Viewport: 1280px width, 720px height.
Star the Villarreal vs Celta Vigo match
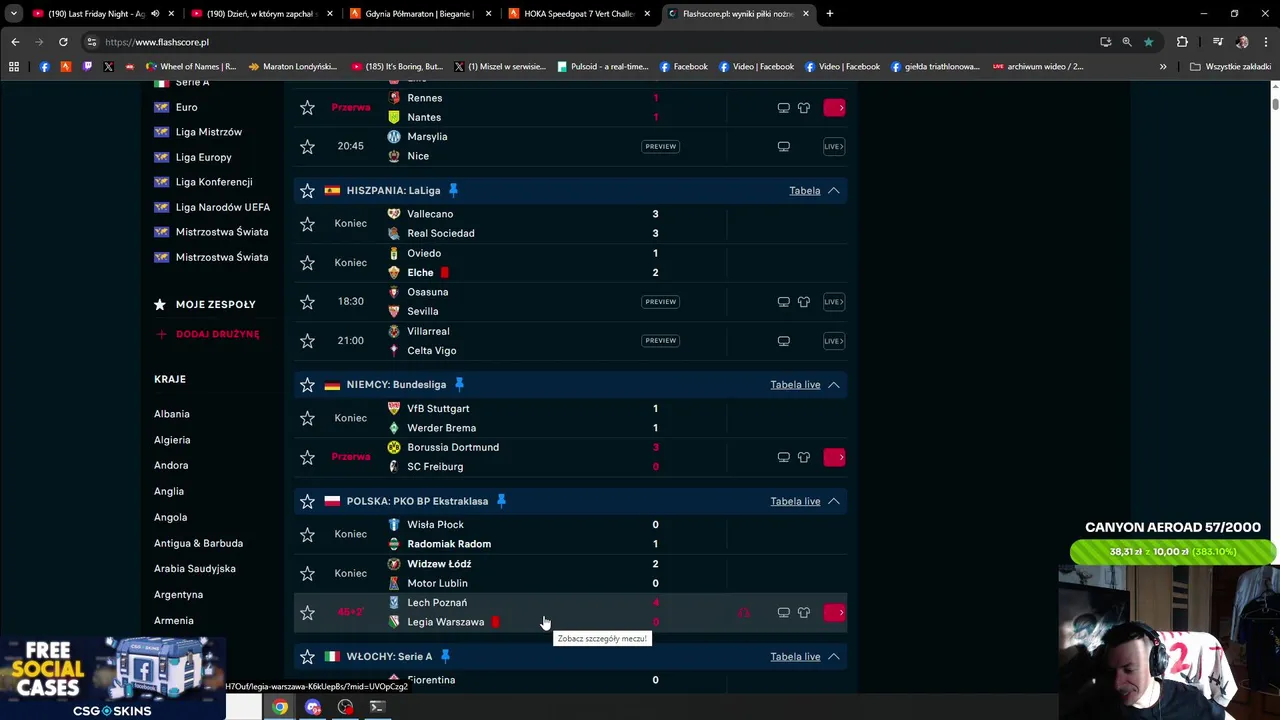coord(307,340)
